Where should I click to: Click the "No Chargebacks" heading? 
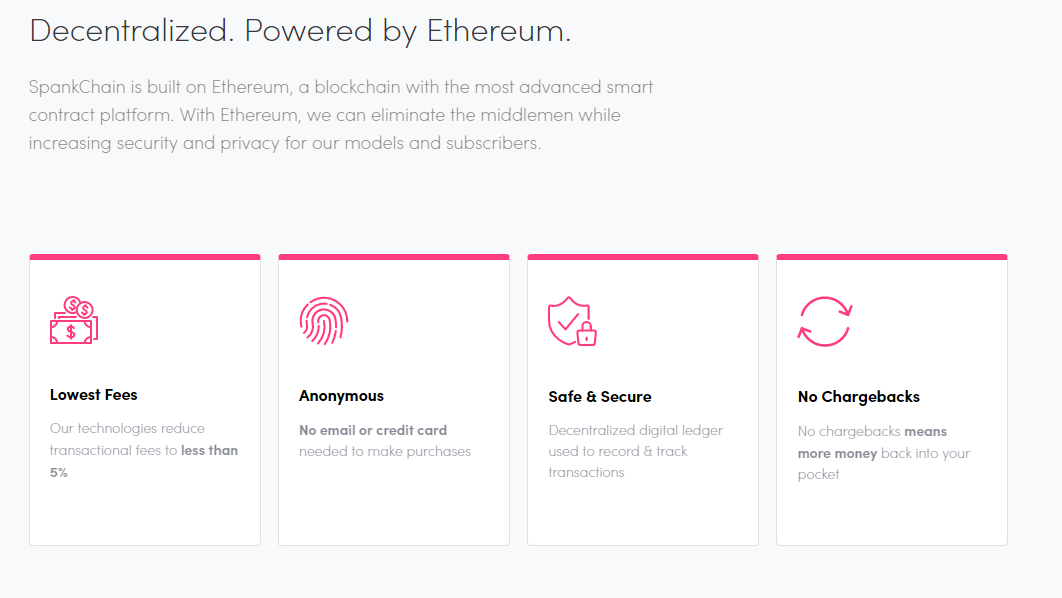pos(858,396)
